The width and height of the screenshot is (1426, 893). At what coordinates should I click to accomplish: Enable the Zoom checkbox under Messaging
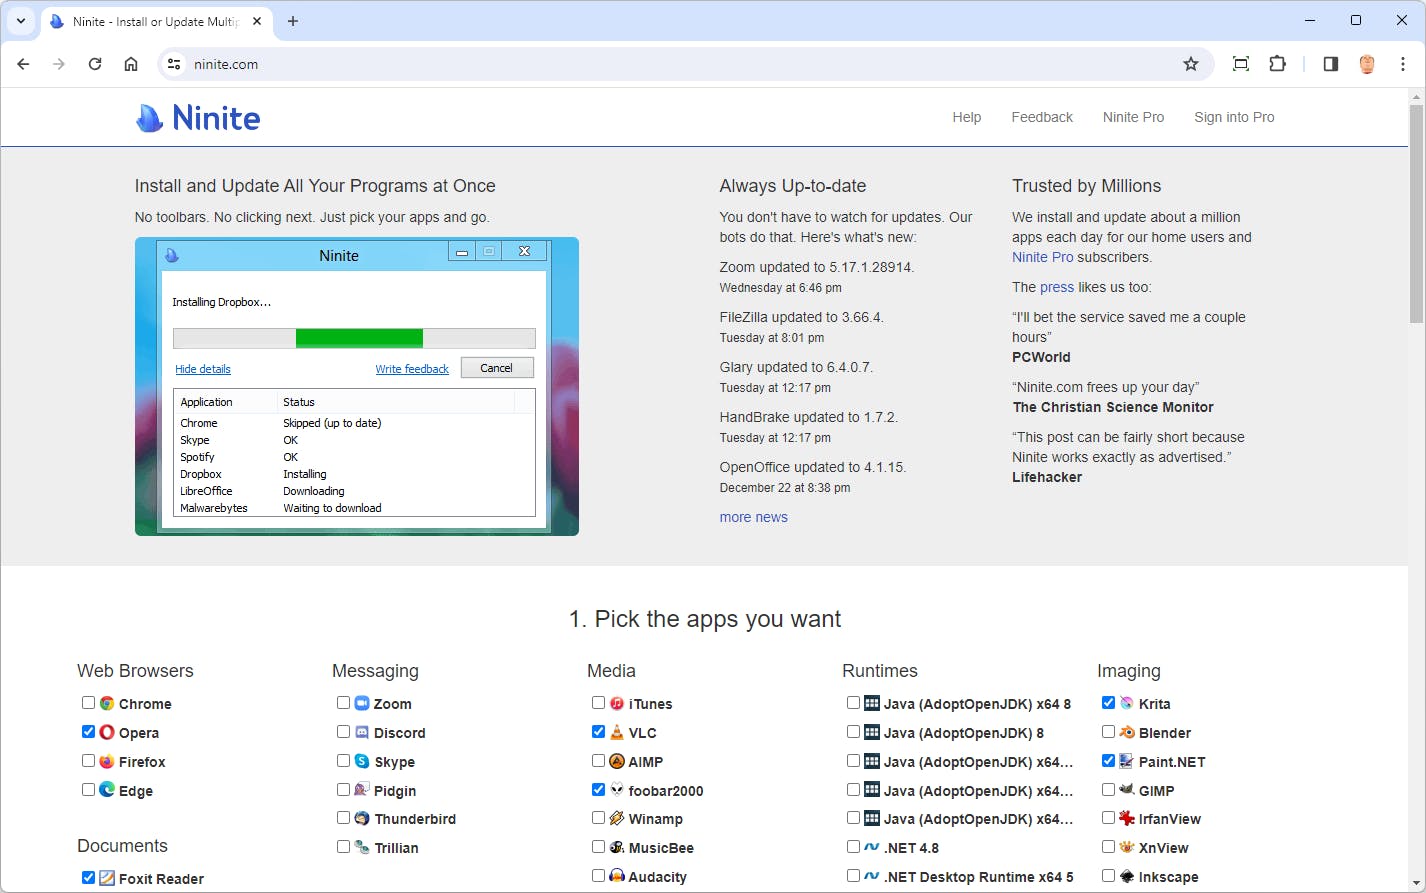click(x=343, y=703)
